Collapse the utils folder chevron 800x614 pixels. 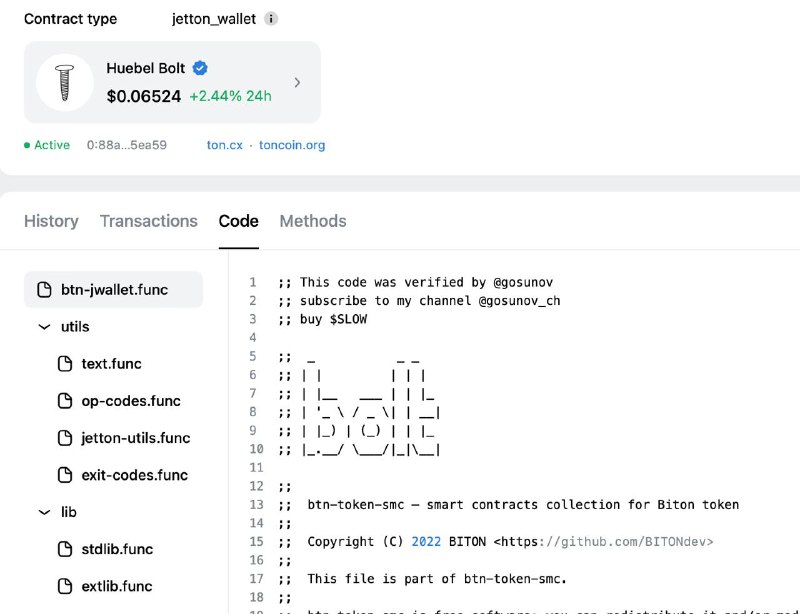coord(44,327)
